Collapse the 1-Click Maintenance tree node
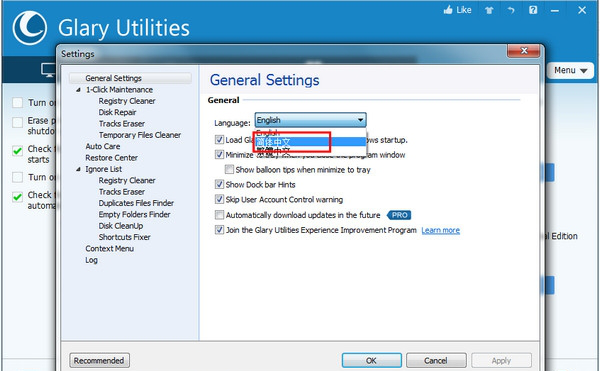This screenshot has width=600, height=385. tap(78, 90)
